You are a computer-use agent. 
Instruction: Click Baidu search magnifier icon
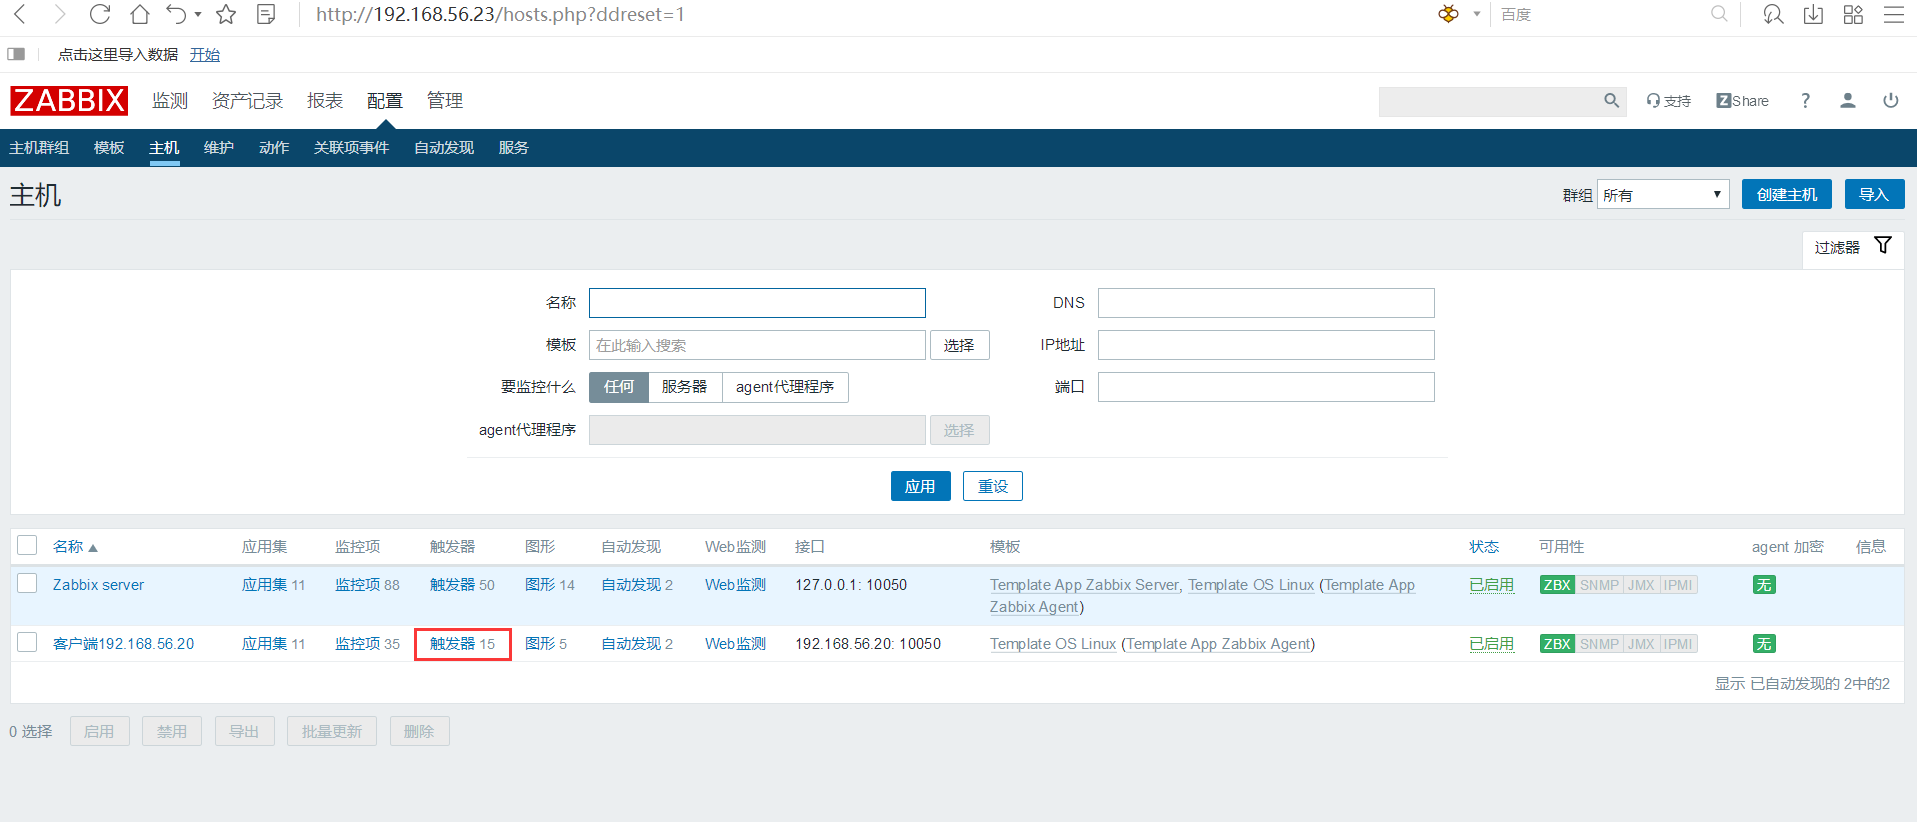pos(1719,14)
